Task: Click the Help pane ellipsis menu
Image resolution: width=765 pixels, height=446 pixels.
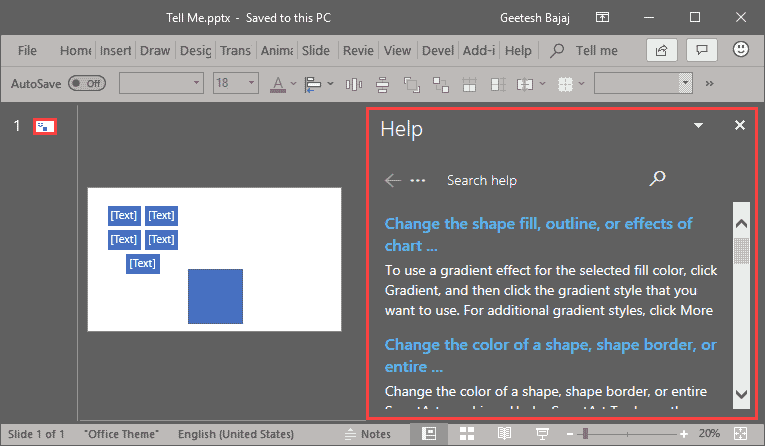Action: [418, 181]
